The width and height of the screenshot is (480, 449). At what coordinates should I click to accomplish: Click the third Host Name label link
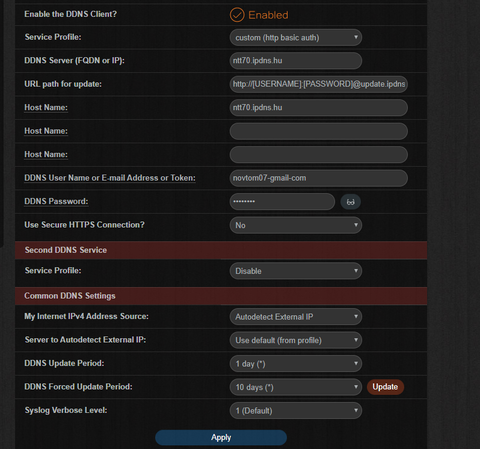pos(46,154)
